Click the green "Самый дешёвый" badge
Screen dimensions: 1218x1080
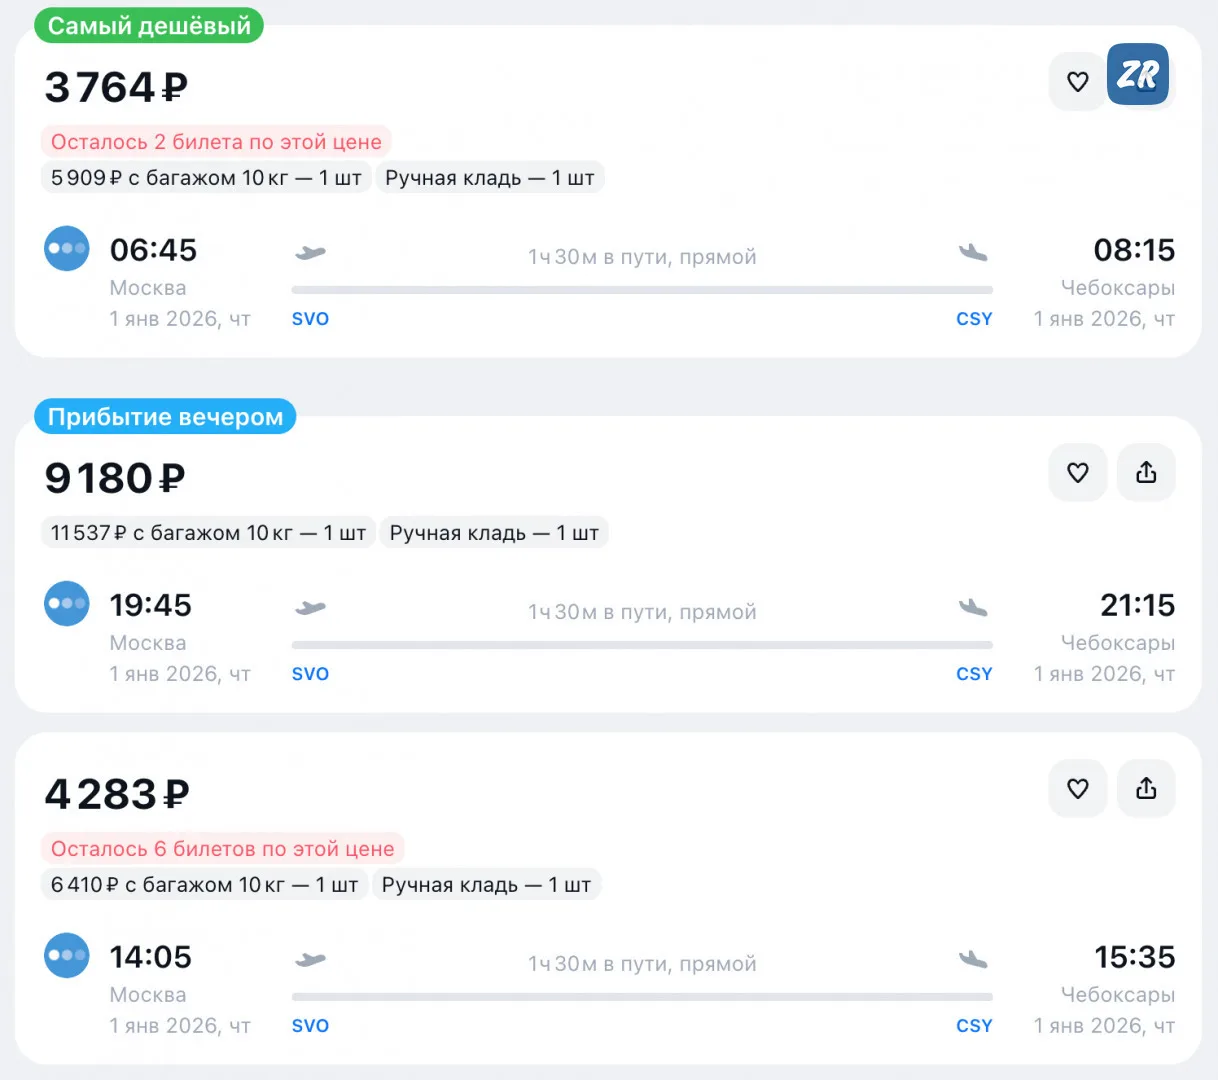(x=149, y=26)
